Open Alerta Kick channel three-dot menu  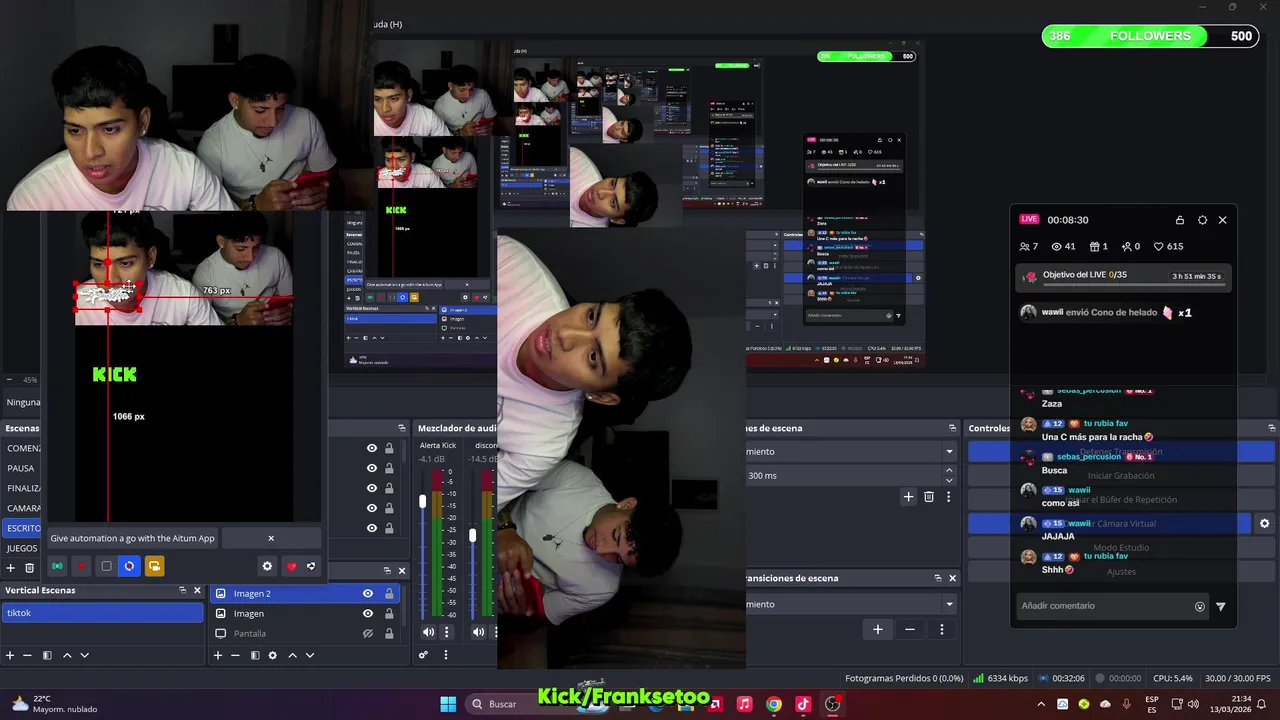pyautogui.click(x=446, y=632)
